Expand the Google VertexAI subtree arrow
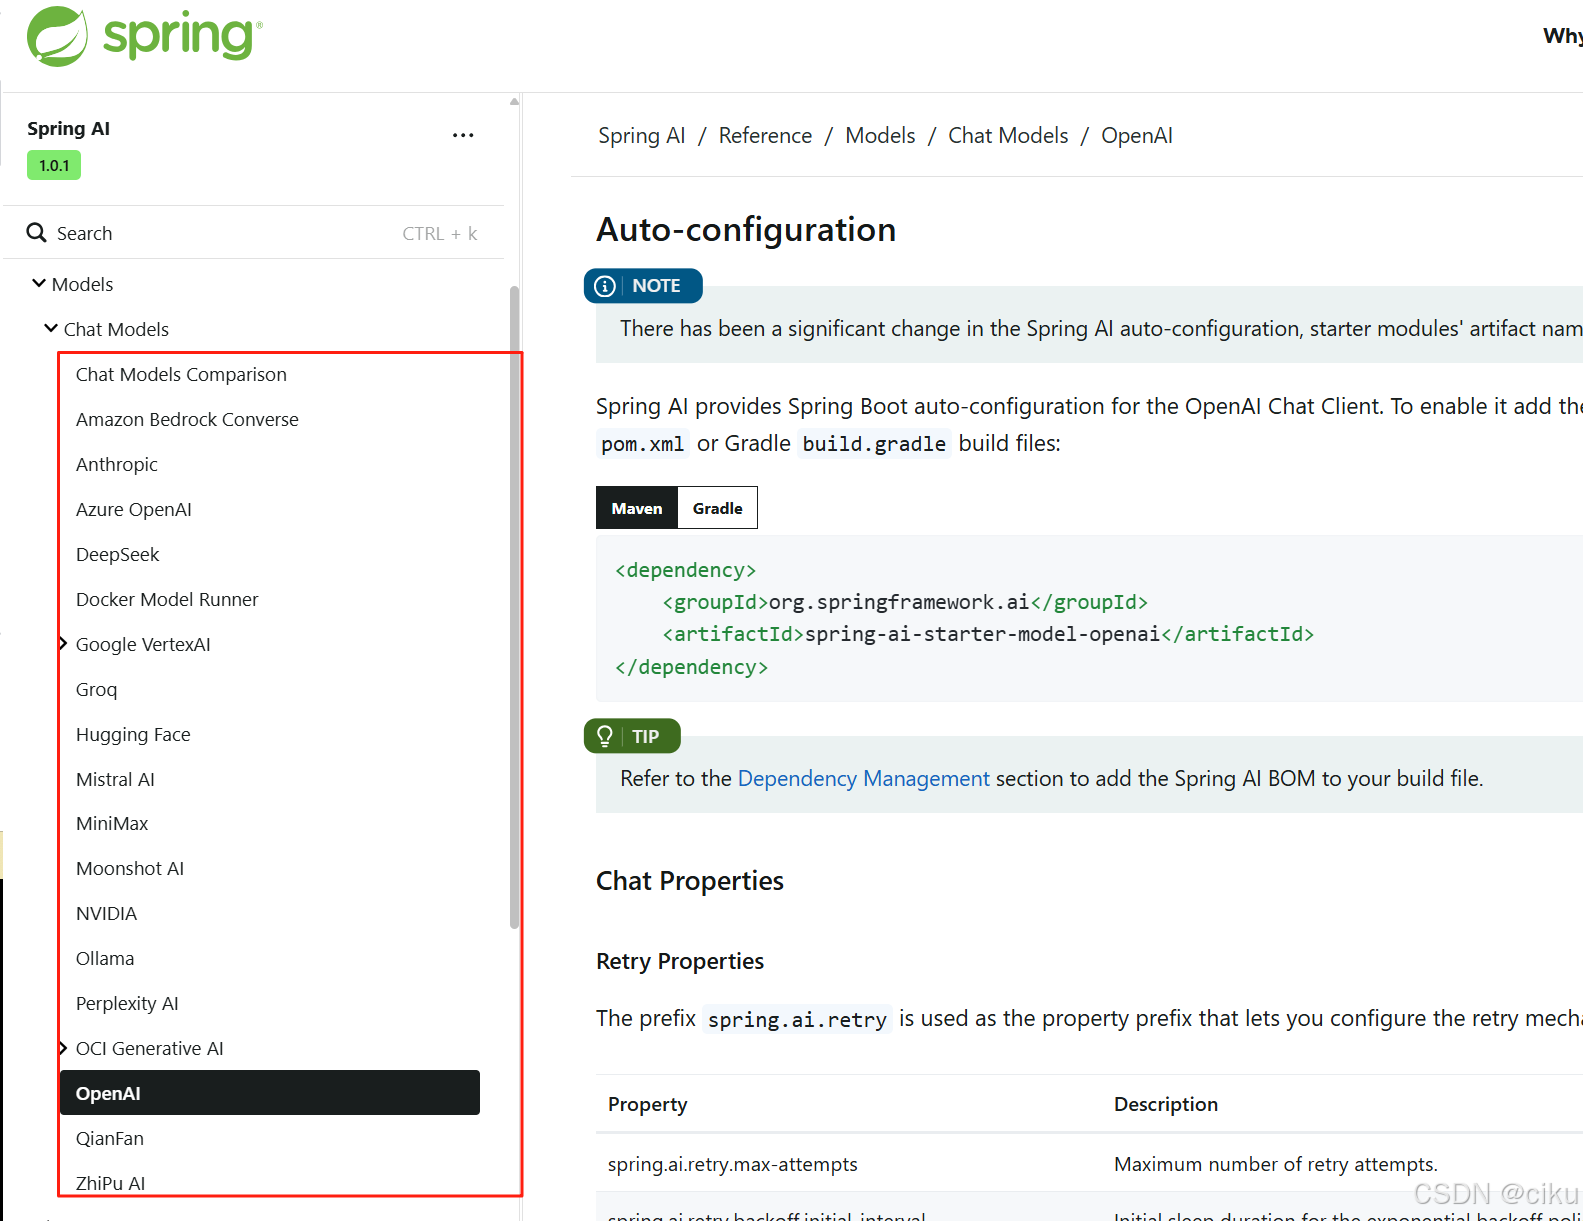The width and height of the screenshot is (1583, 1221). coord(63,644)
